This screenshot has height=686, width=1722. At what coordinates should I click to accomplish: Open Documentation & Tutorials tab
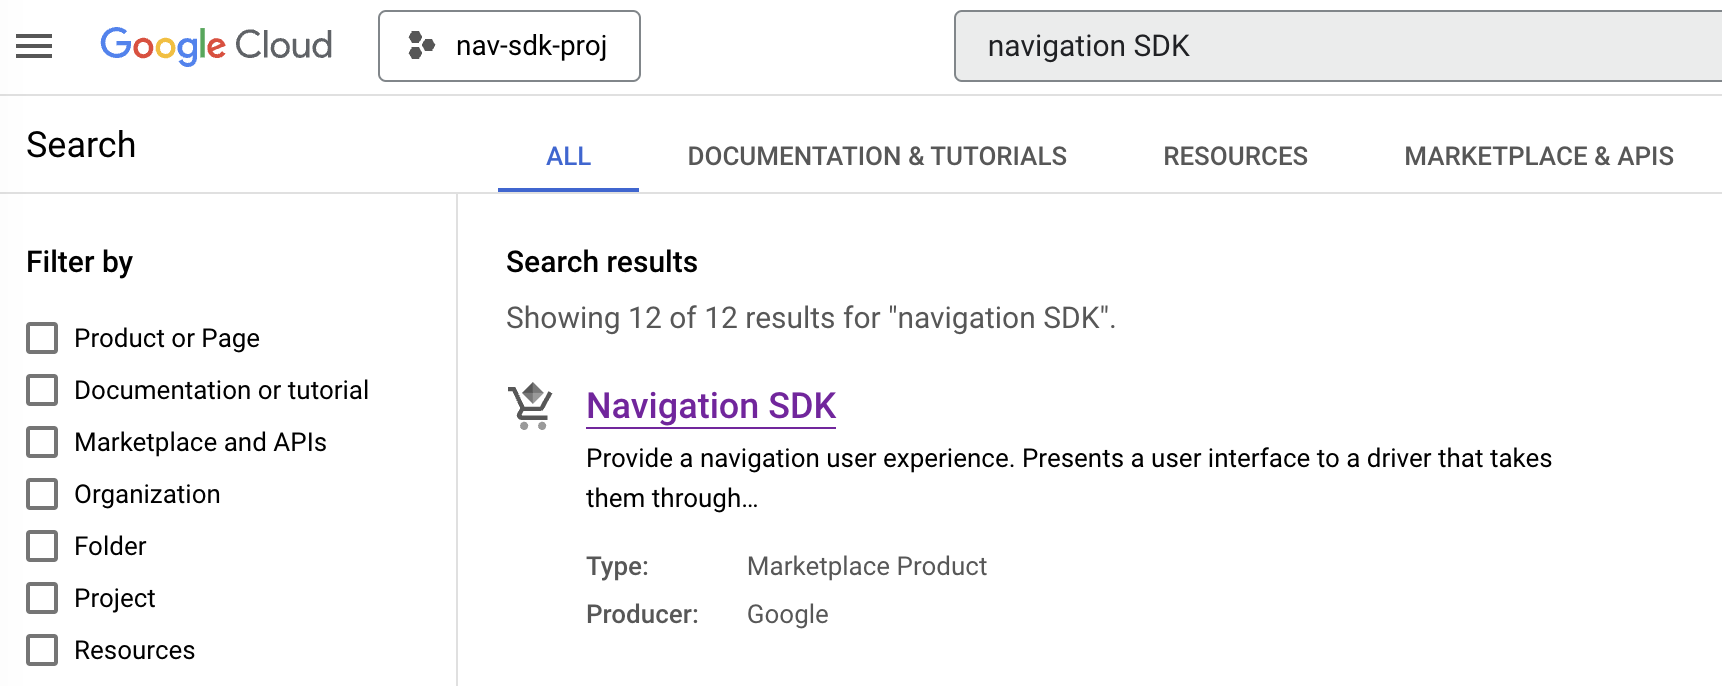click(x=876, y=156)
